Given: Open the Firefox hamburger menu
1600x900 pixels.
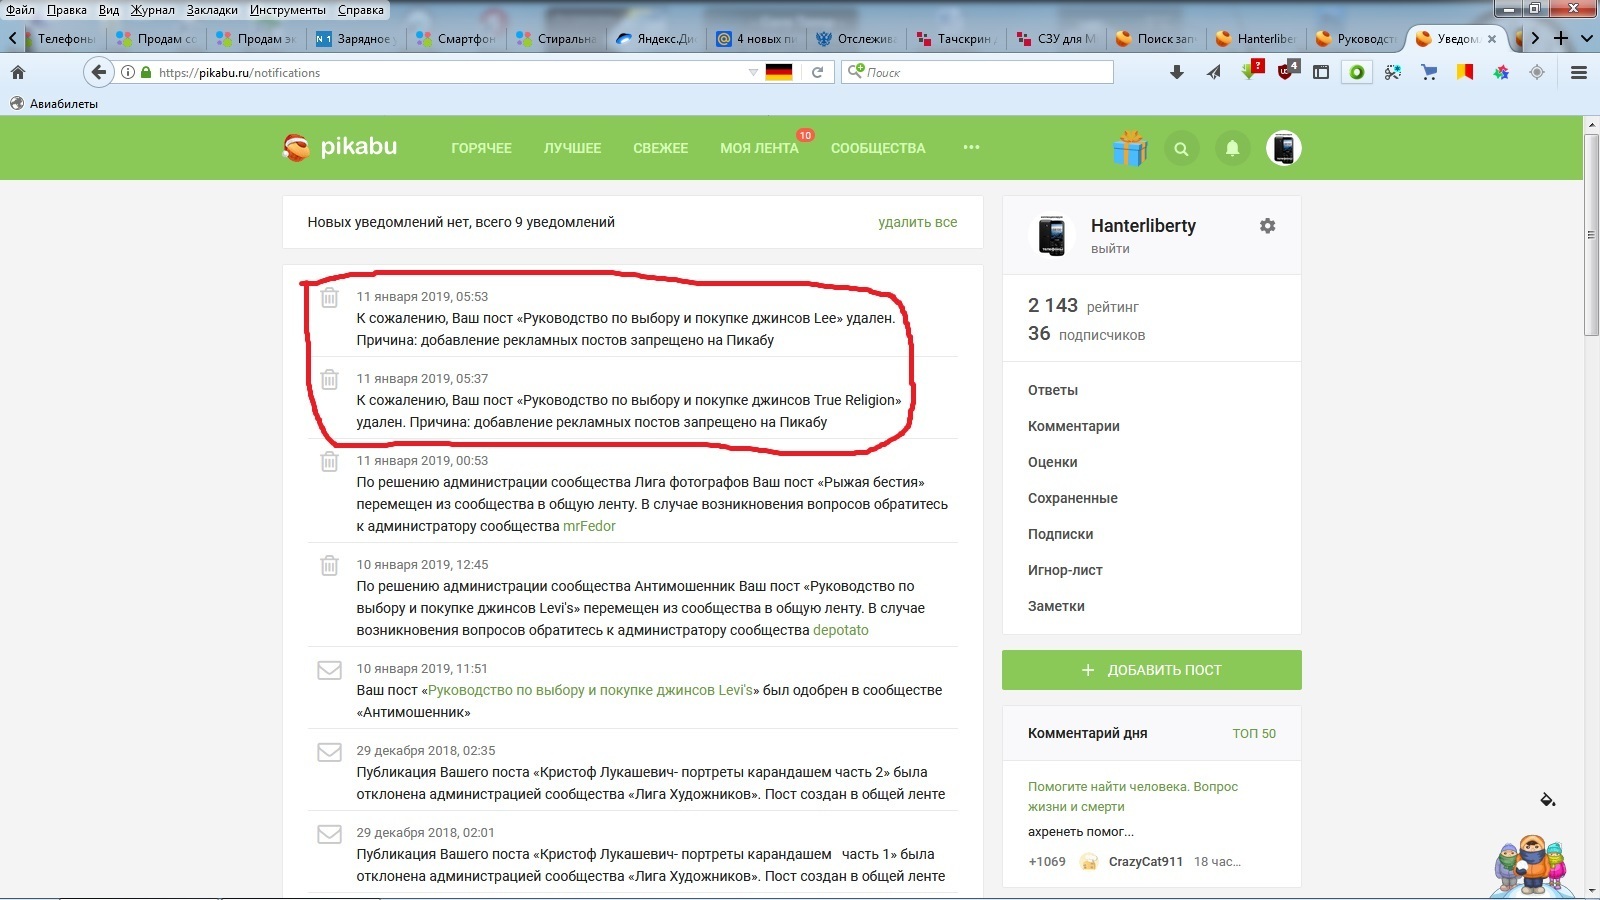Looking at the screenshot, I should tap(1579, 72).
